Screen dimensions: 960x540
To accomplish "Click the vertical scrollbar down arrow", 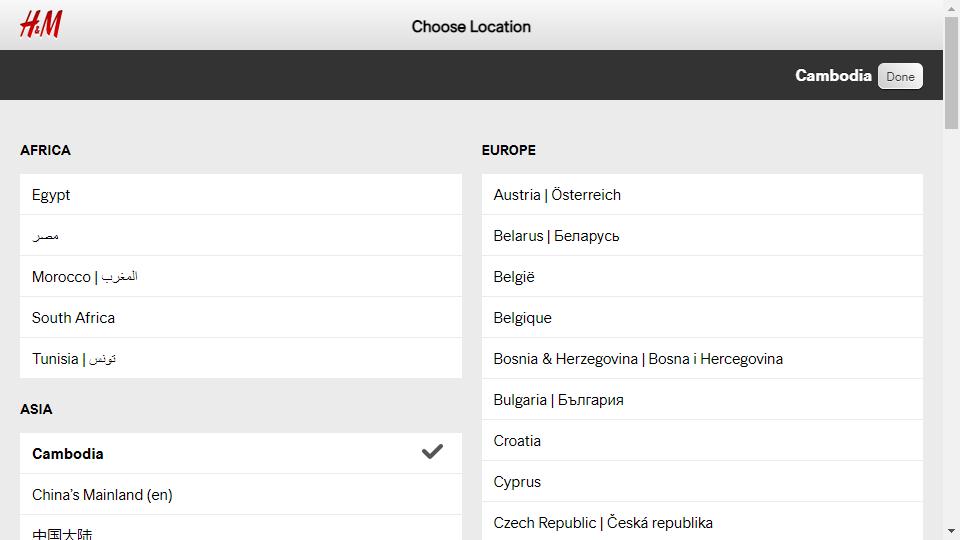I will pyautogui.click(x=951, y=531).
